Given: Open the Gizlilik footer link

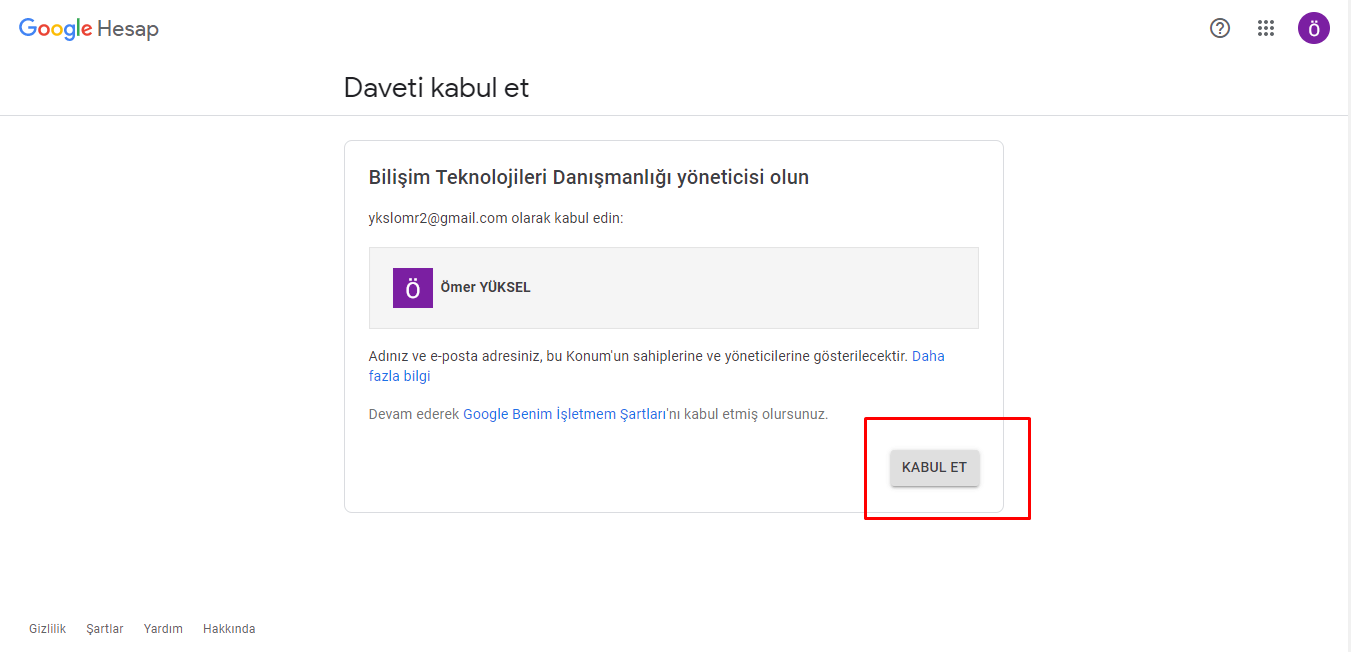Looking at the screenshot, I should click(47, 629).
